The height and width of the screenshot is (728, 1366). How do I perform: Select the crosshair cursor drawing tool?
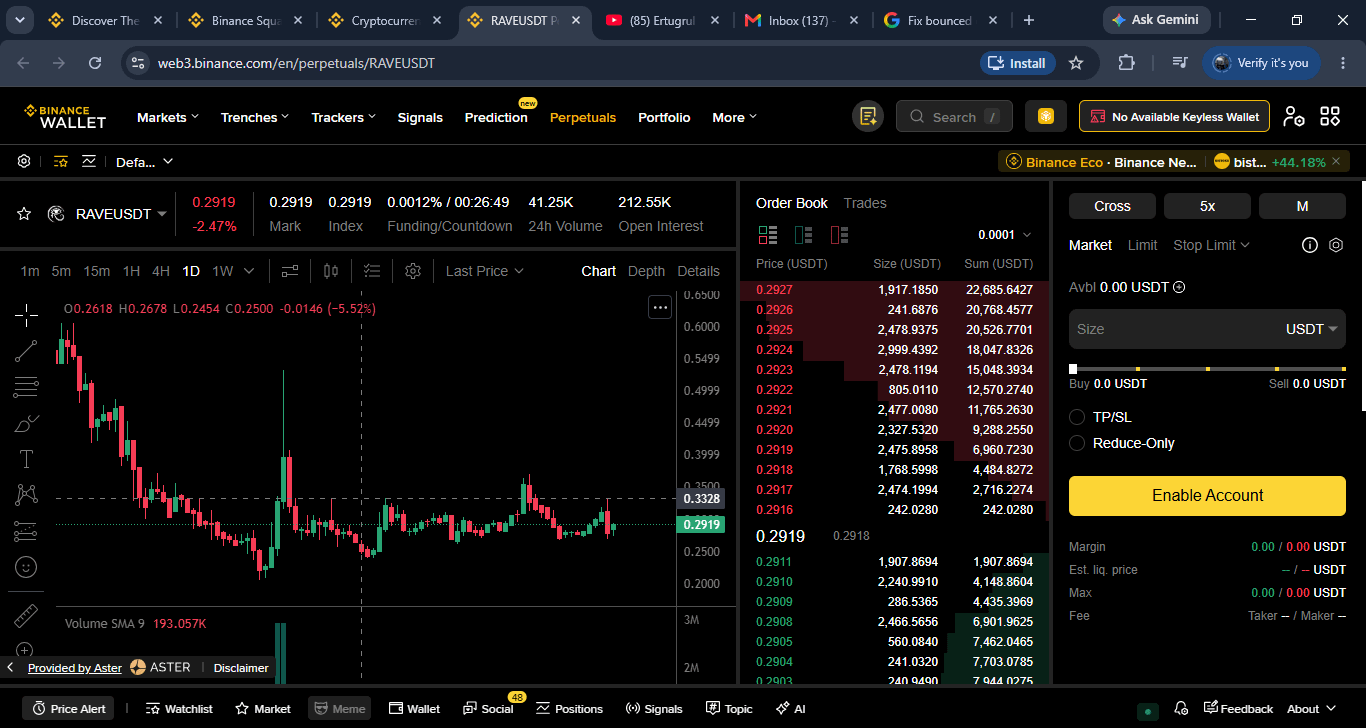[26, 314]
